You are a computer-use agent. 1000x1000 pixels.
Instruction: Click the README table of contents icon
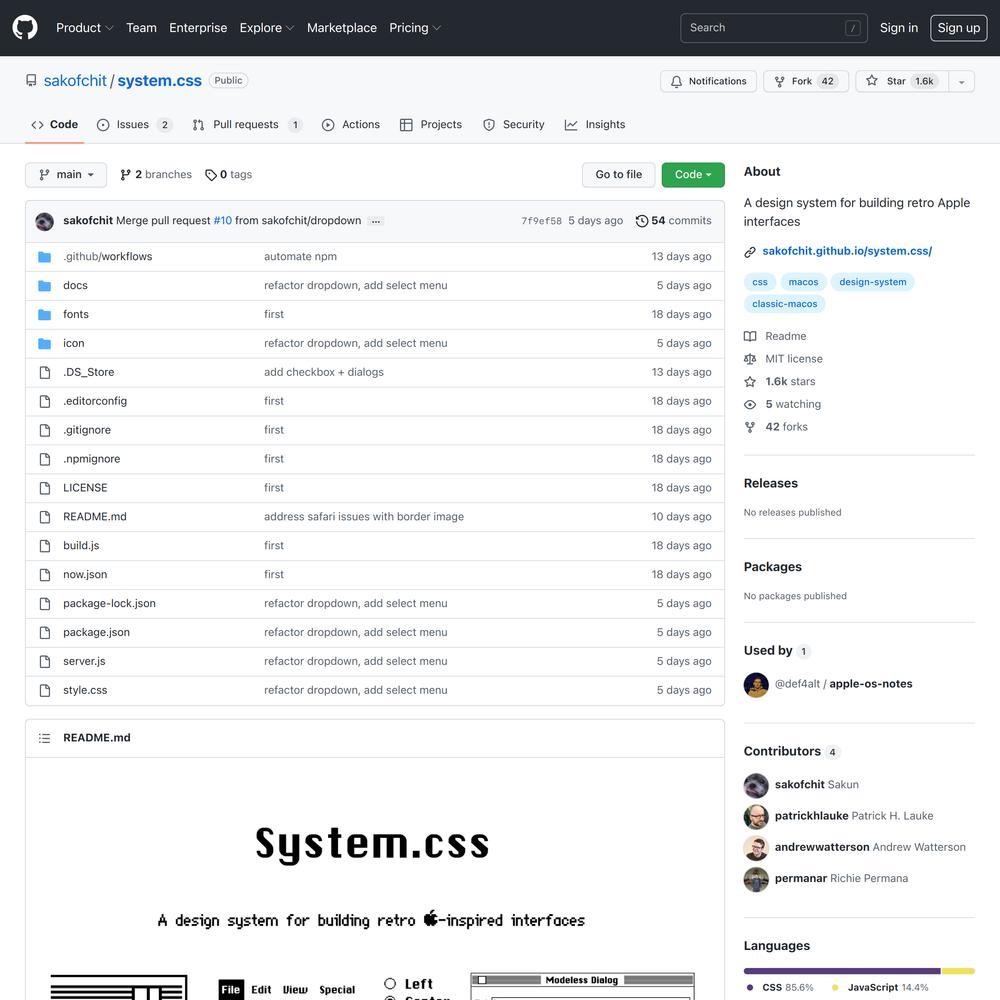pos(45,739)
